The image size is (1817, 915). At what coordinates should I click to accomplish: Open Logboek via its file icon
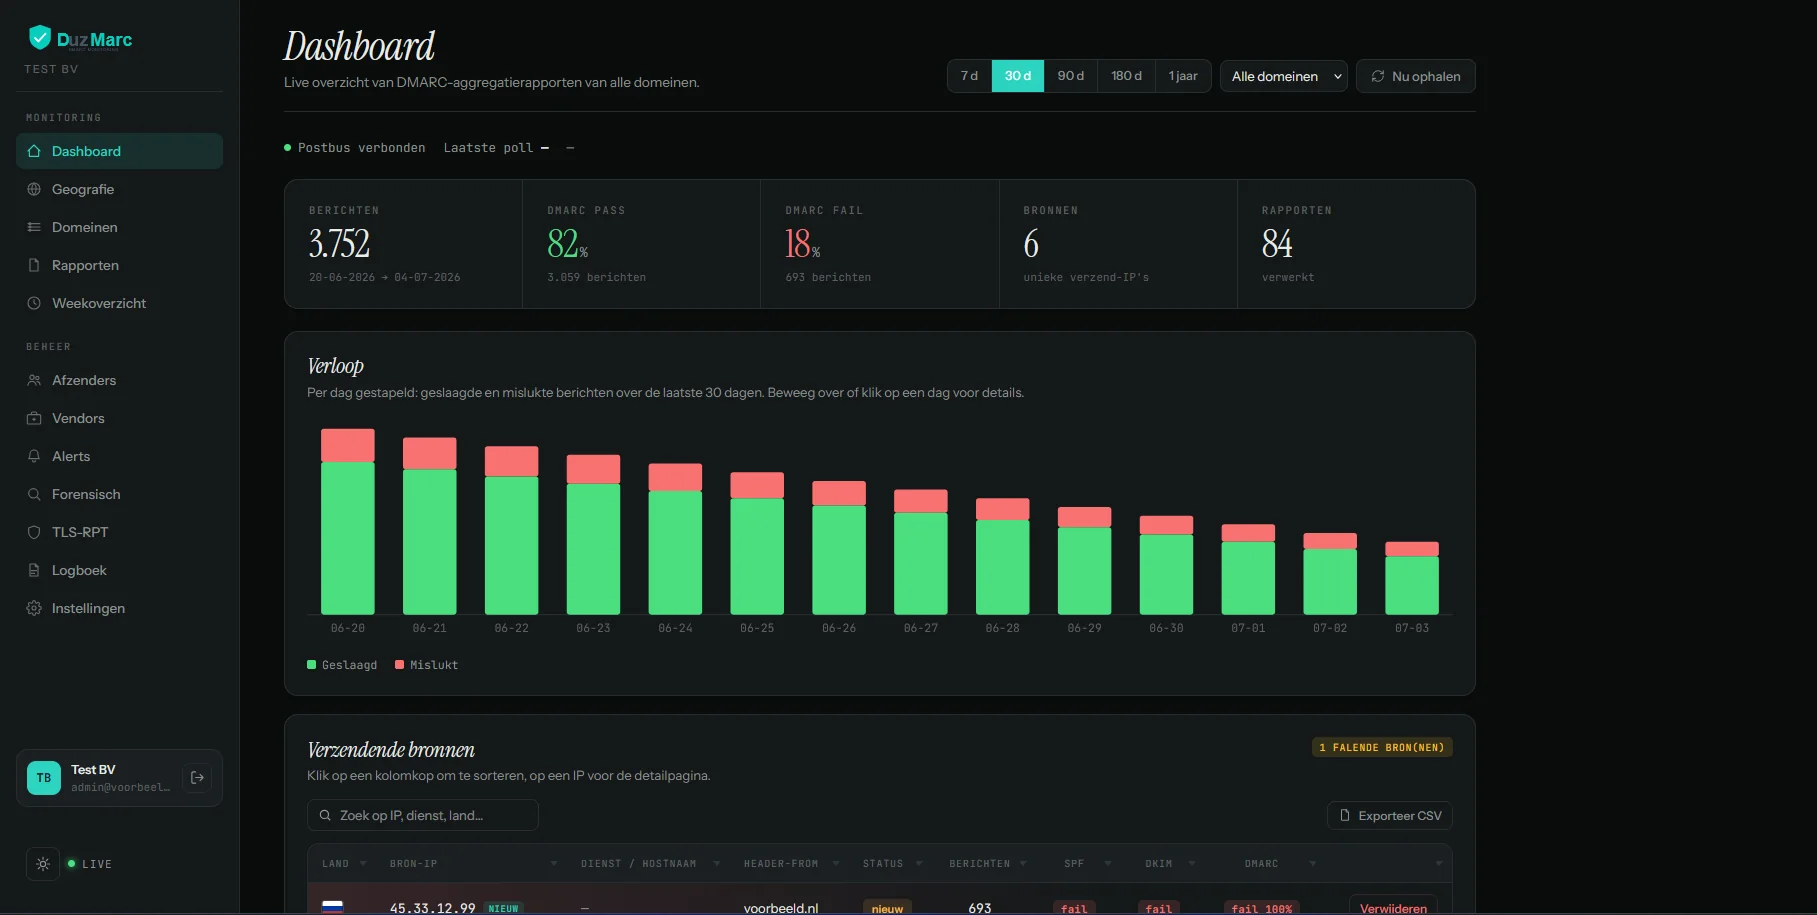tap(34, 570)
